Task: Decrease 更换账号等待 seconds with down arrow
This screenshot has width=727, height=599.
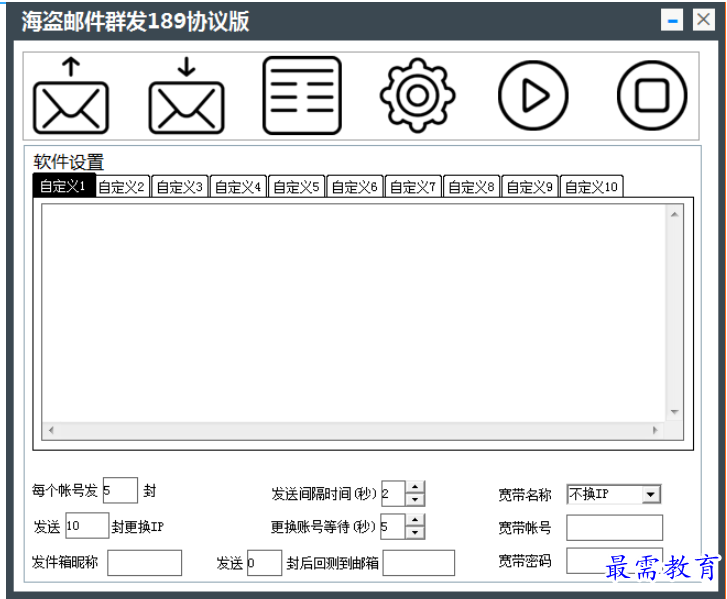Action: coord(415,532)
